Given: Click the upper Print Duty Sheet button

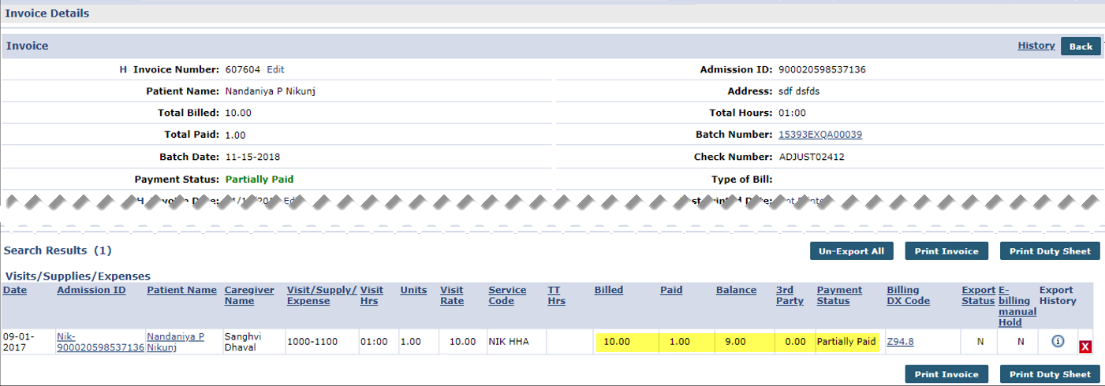Looking at the screenshot, I should tap(1049, 251).
